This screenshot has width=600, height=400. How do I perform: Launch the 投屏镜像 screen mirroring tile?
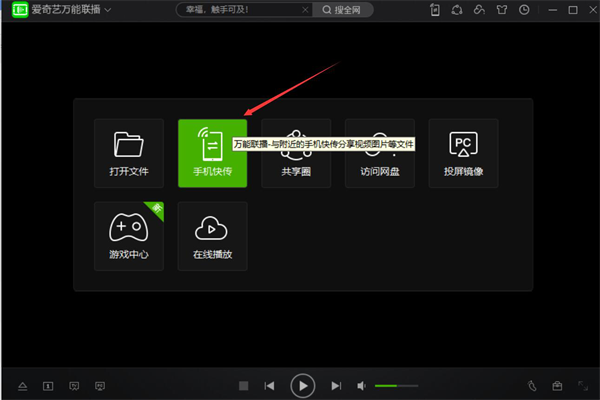463,153
